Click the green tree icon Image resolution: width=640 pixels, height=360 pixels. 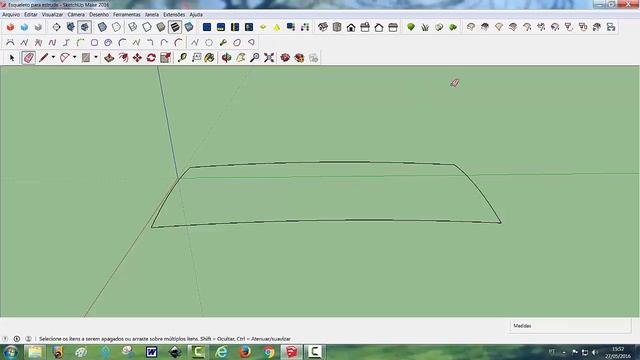[x=411, y=27]
